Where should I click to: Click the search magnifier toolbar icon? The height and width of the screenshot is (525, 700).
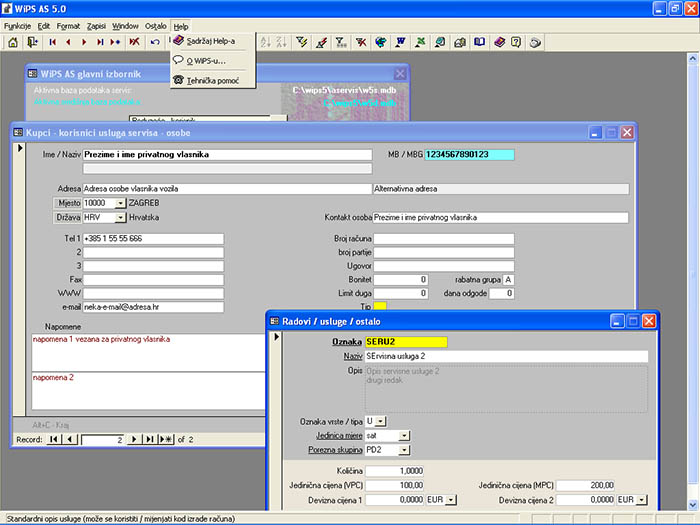(440, 42)
